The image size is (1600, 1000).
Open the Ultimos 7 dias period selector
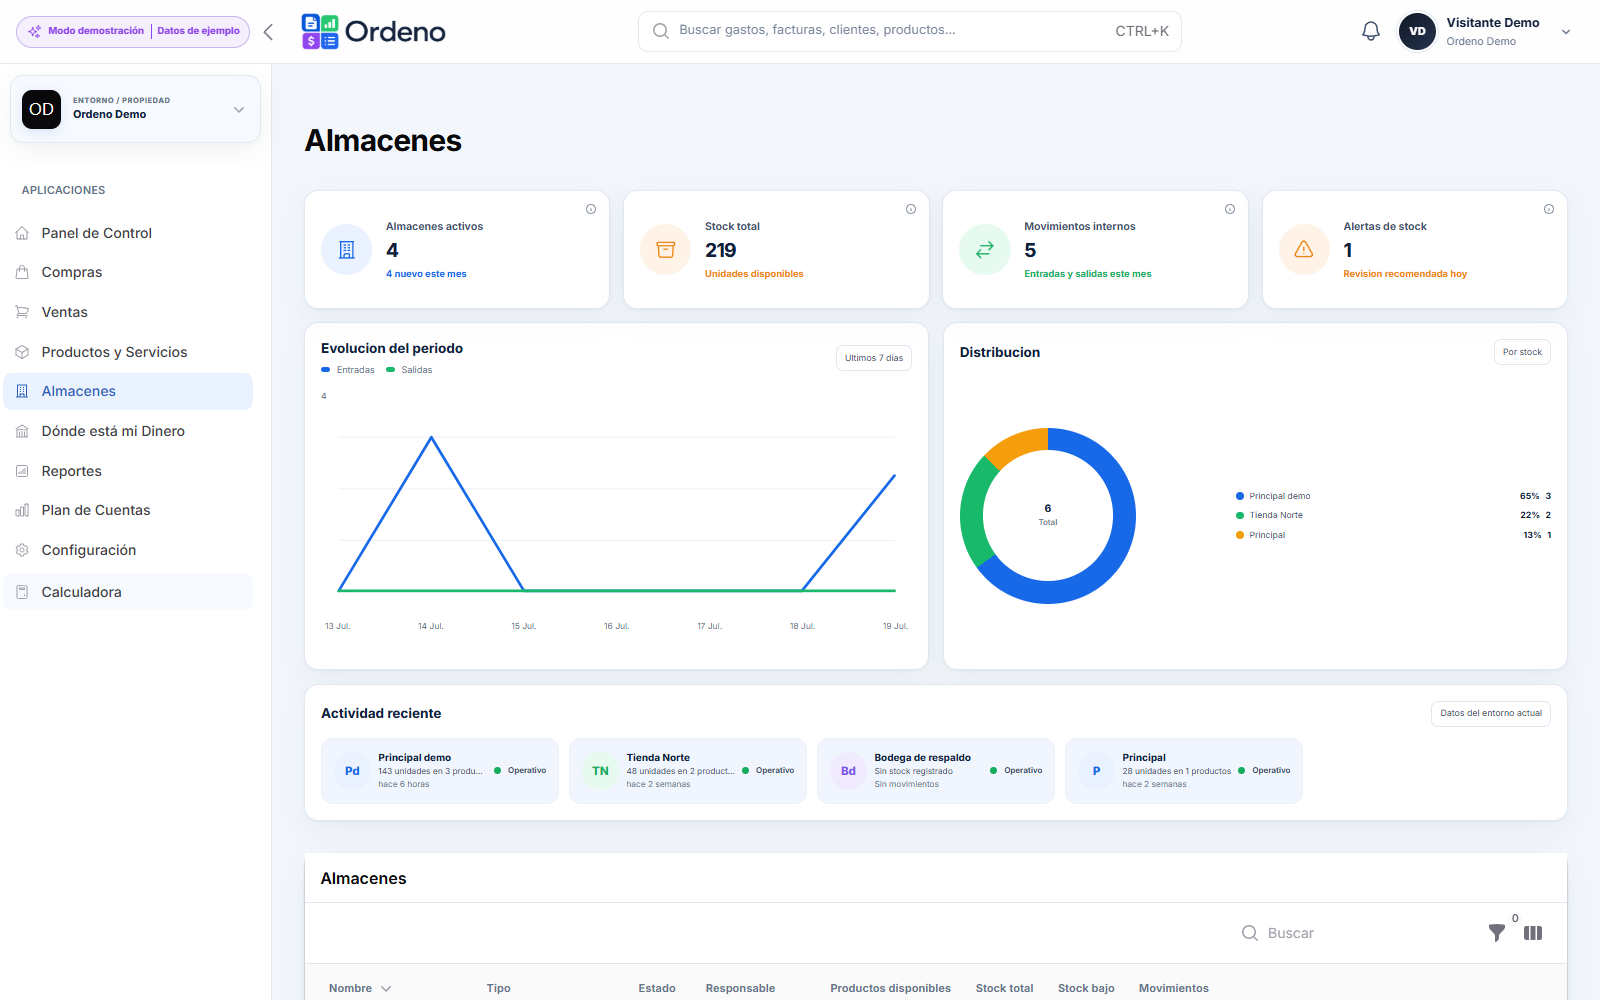click(x=874, y=358)
